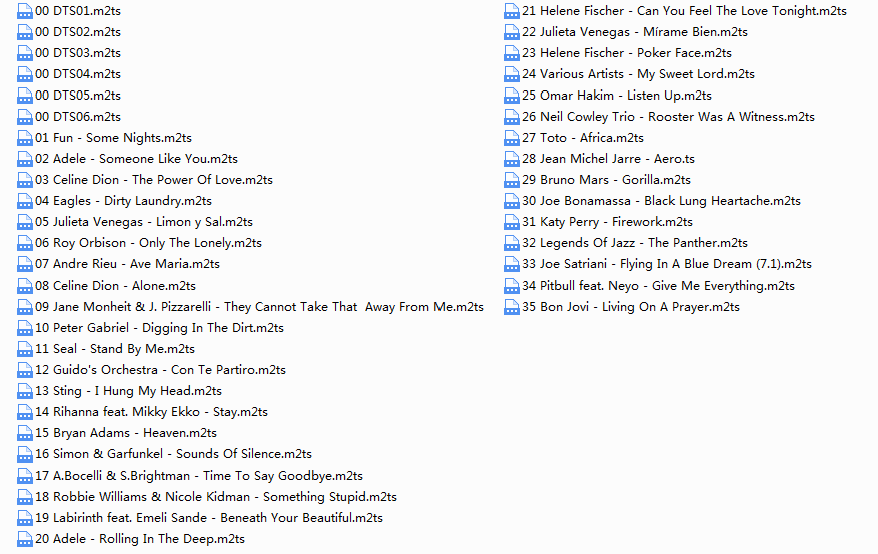Click the icon for 23 Helene Fischer - Poker Face
This screenshot has width=878, height=554.
[x=512, y=53]
